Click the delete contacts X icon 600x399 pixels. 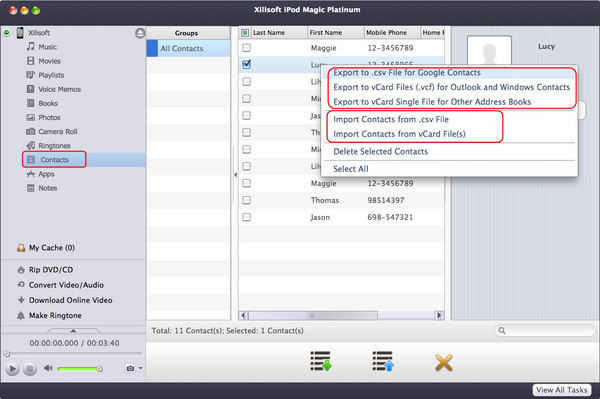444,363
